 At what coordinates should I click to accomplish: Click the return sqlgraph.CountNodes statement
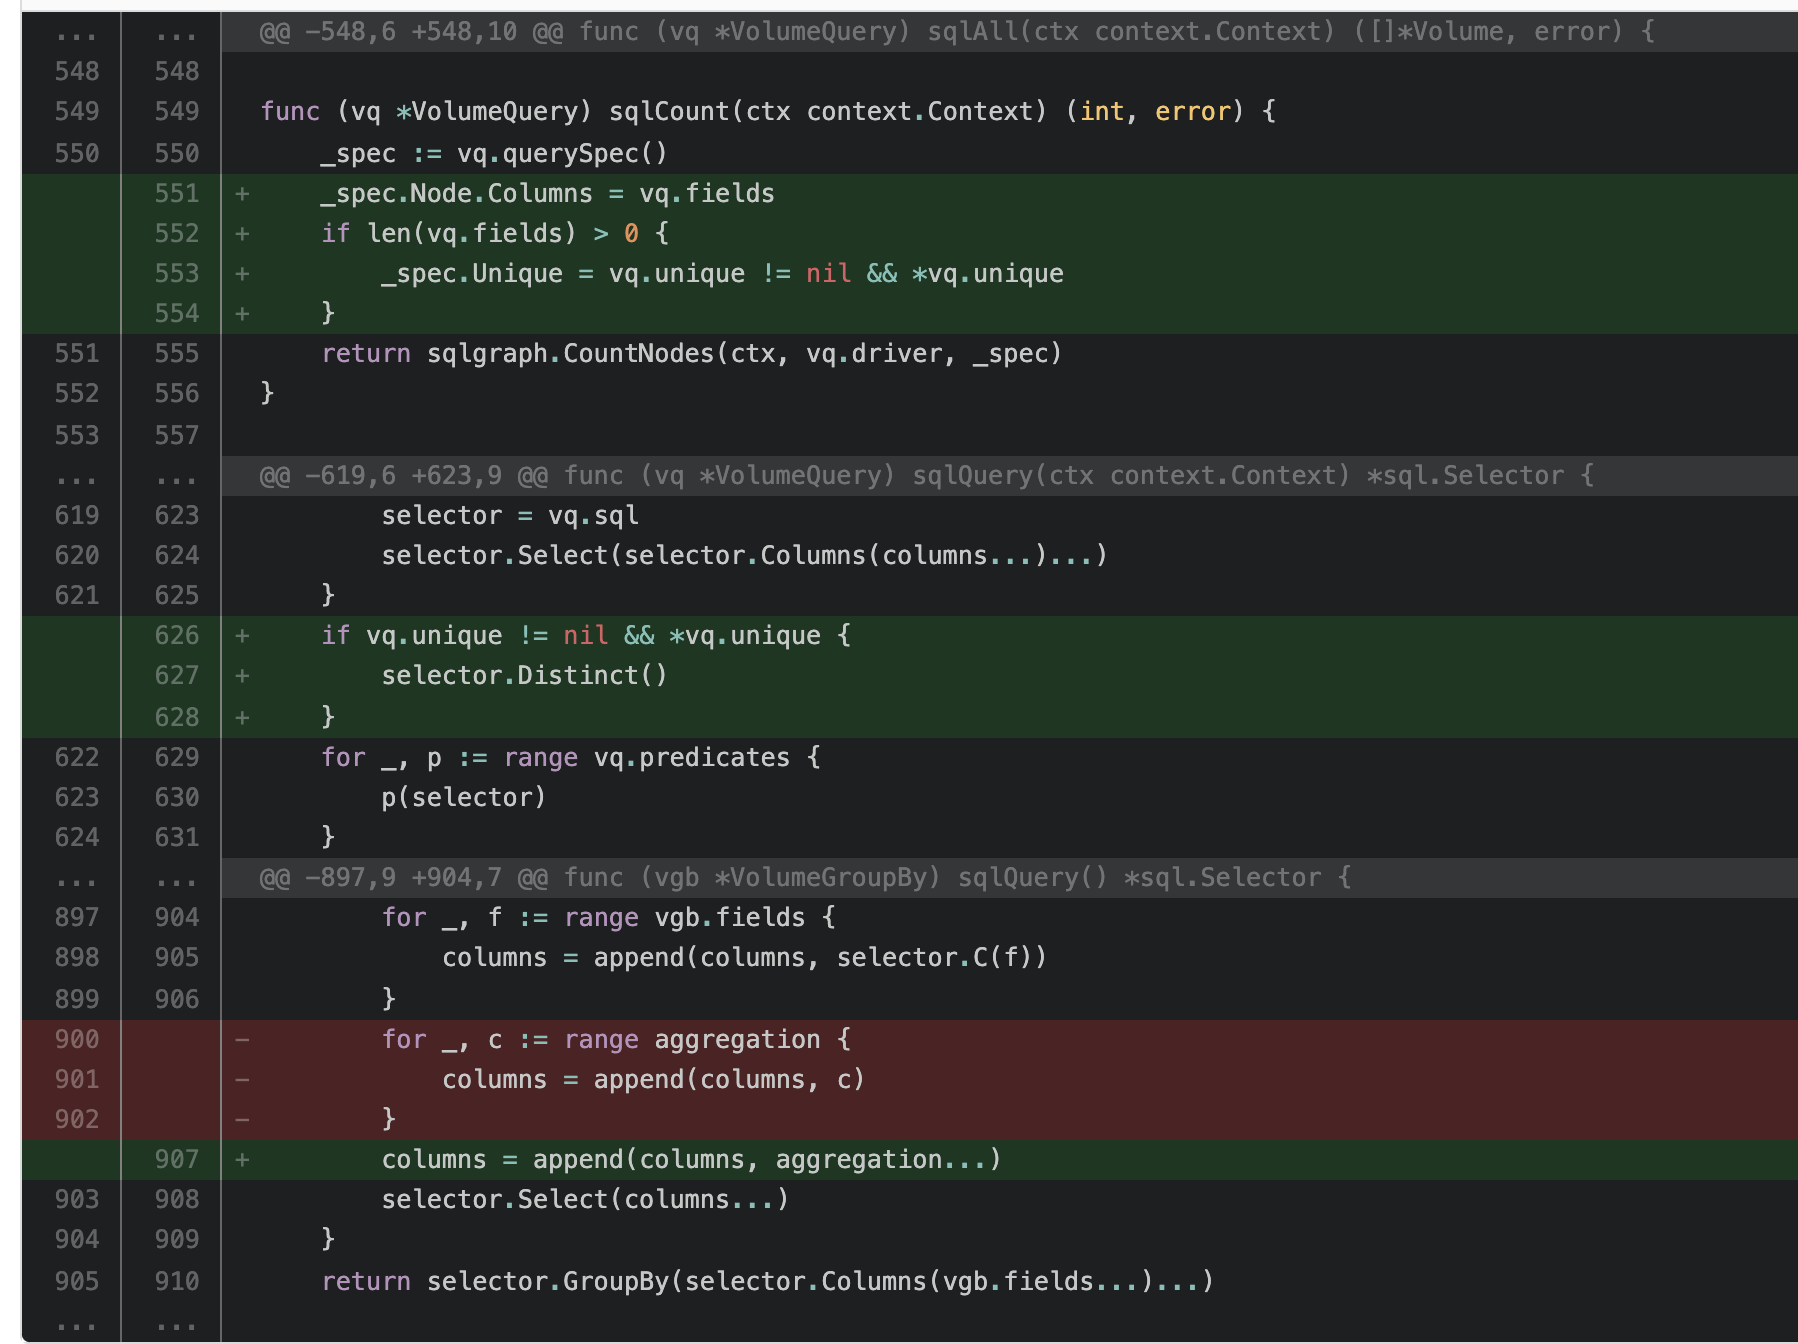pos(690,352)
